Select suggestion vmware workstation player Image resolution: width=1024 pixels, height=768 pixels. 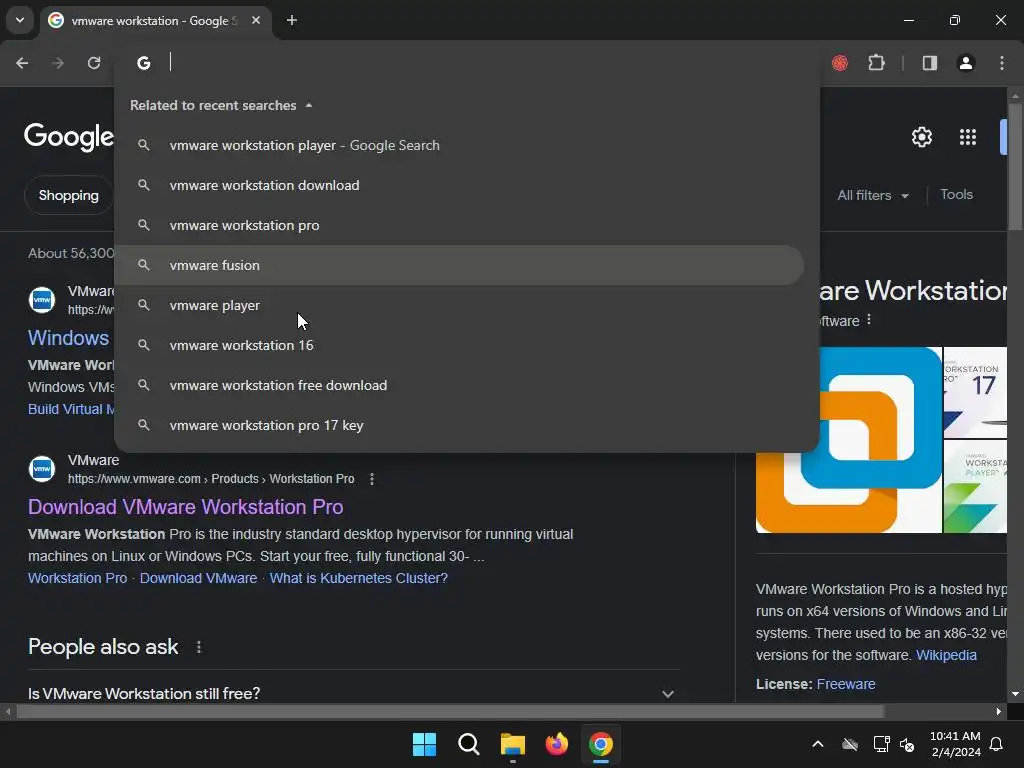tap(458, 145)
